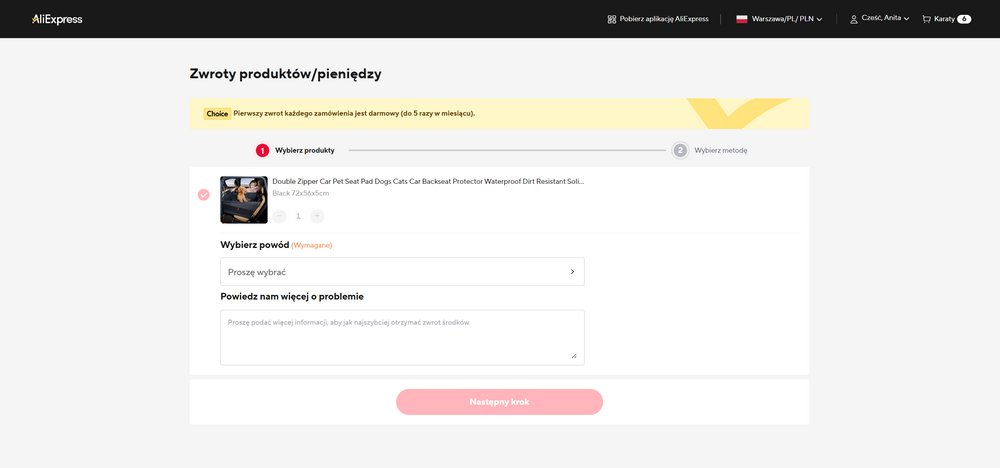Decrease the quantity with the minus button
The height and width of the screenshot is (468, 1000).
point(279,216)
